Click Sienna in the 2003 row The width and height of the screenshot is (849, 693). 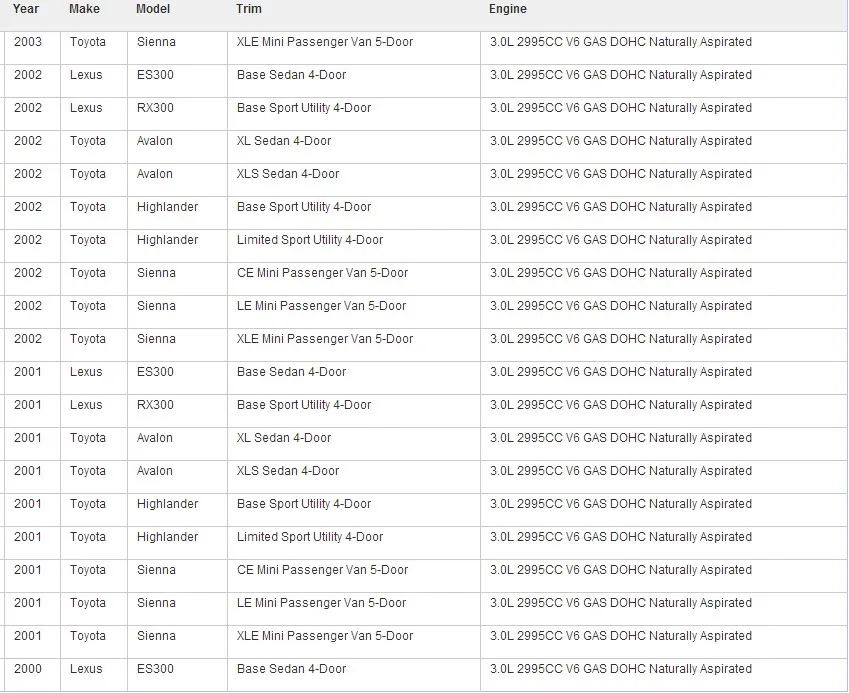pyautogui.click(x=156, y=42)
